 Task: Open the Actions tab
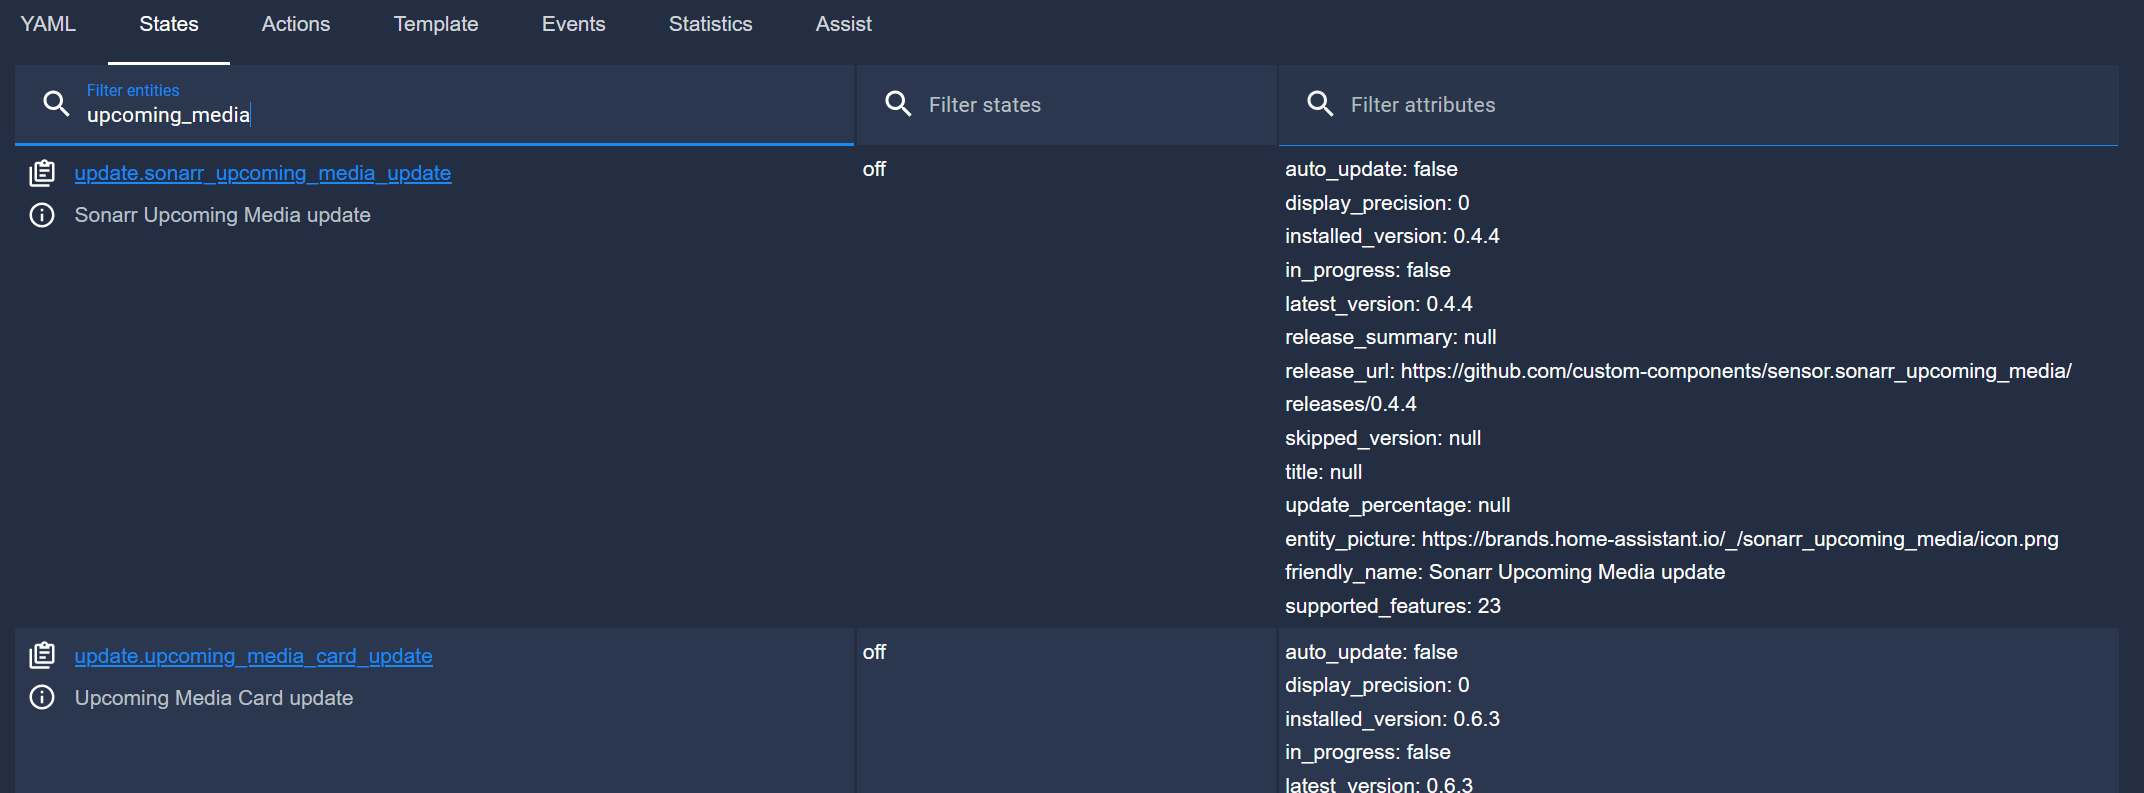295,24
